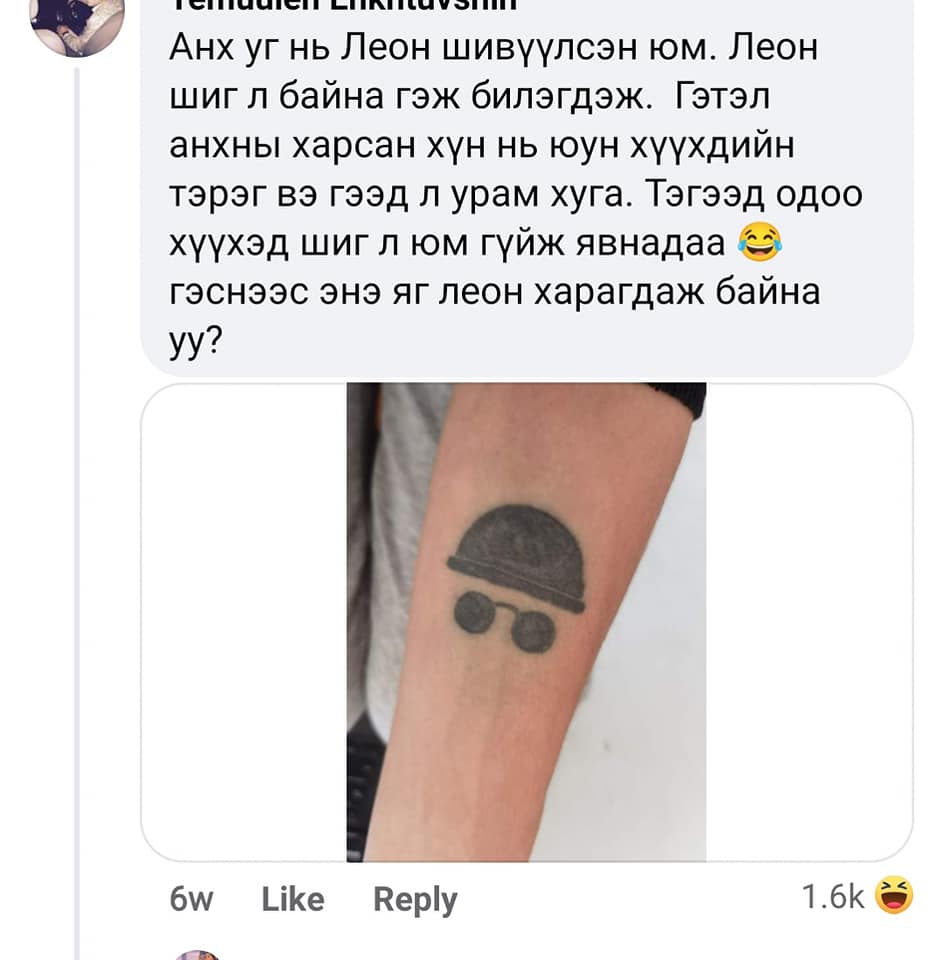Open the 6w comment timestamp
The width and height of the screenshot is (943, 960).
point(191,900)
